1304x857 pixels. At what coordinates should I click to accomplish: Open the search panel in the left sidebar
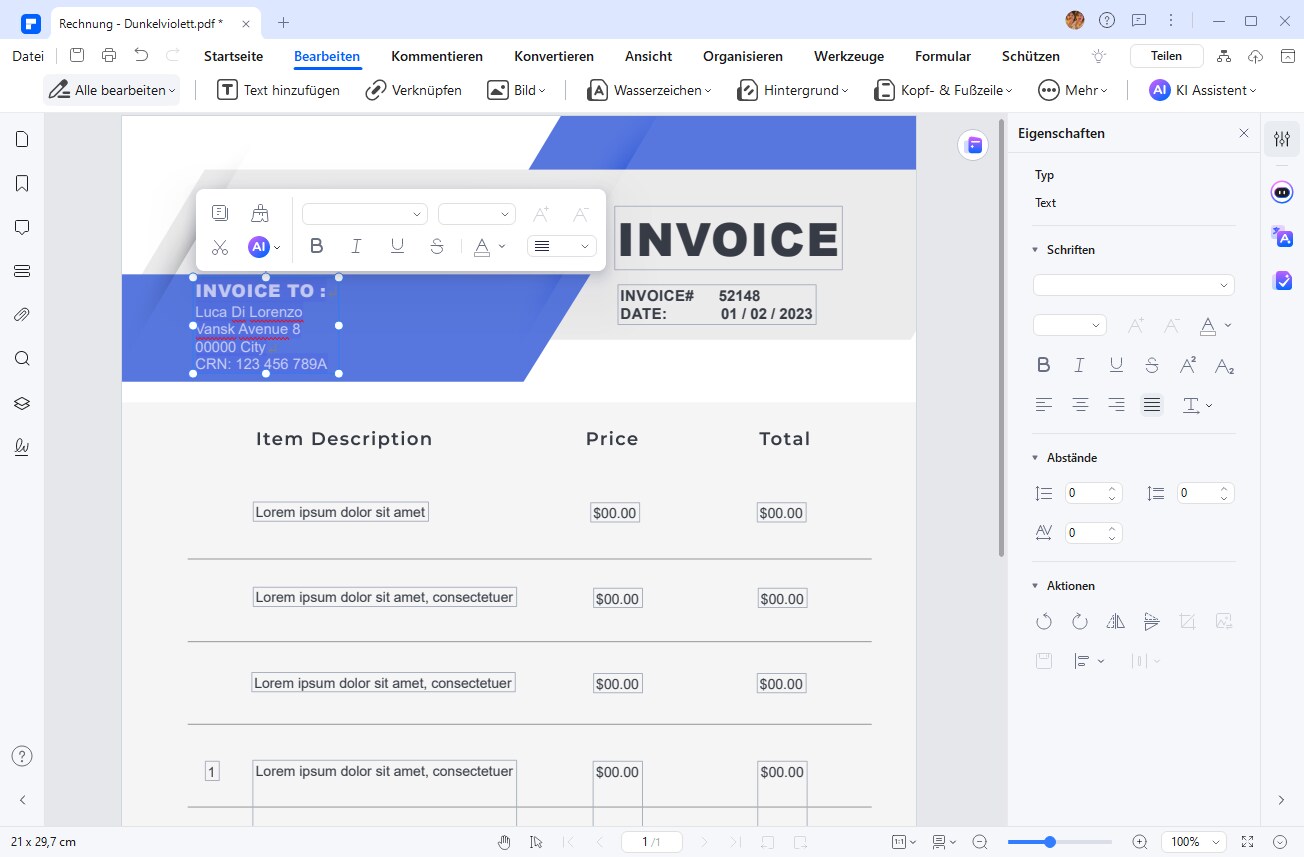(22, 359)
